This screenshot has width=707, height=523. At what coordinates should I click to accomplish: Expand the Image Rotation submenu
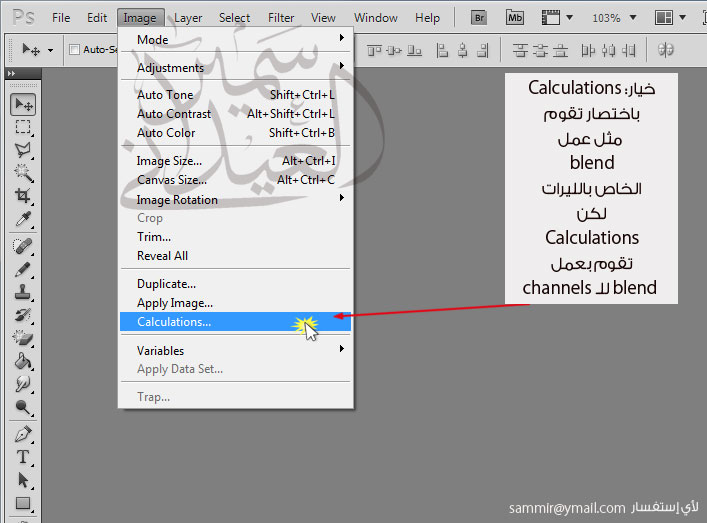[x=235, y=200]
